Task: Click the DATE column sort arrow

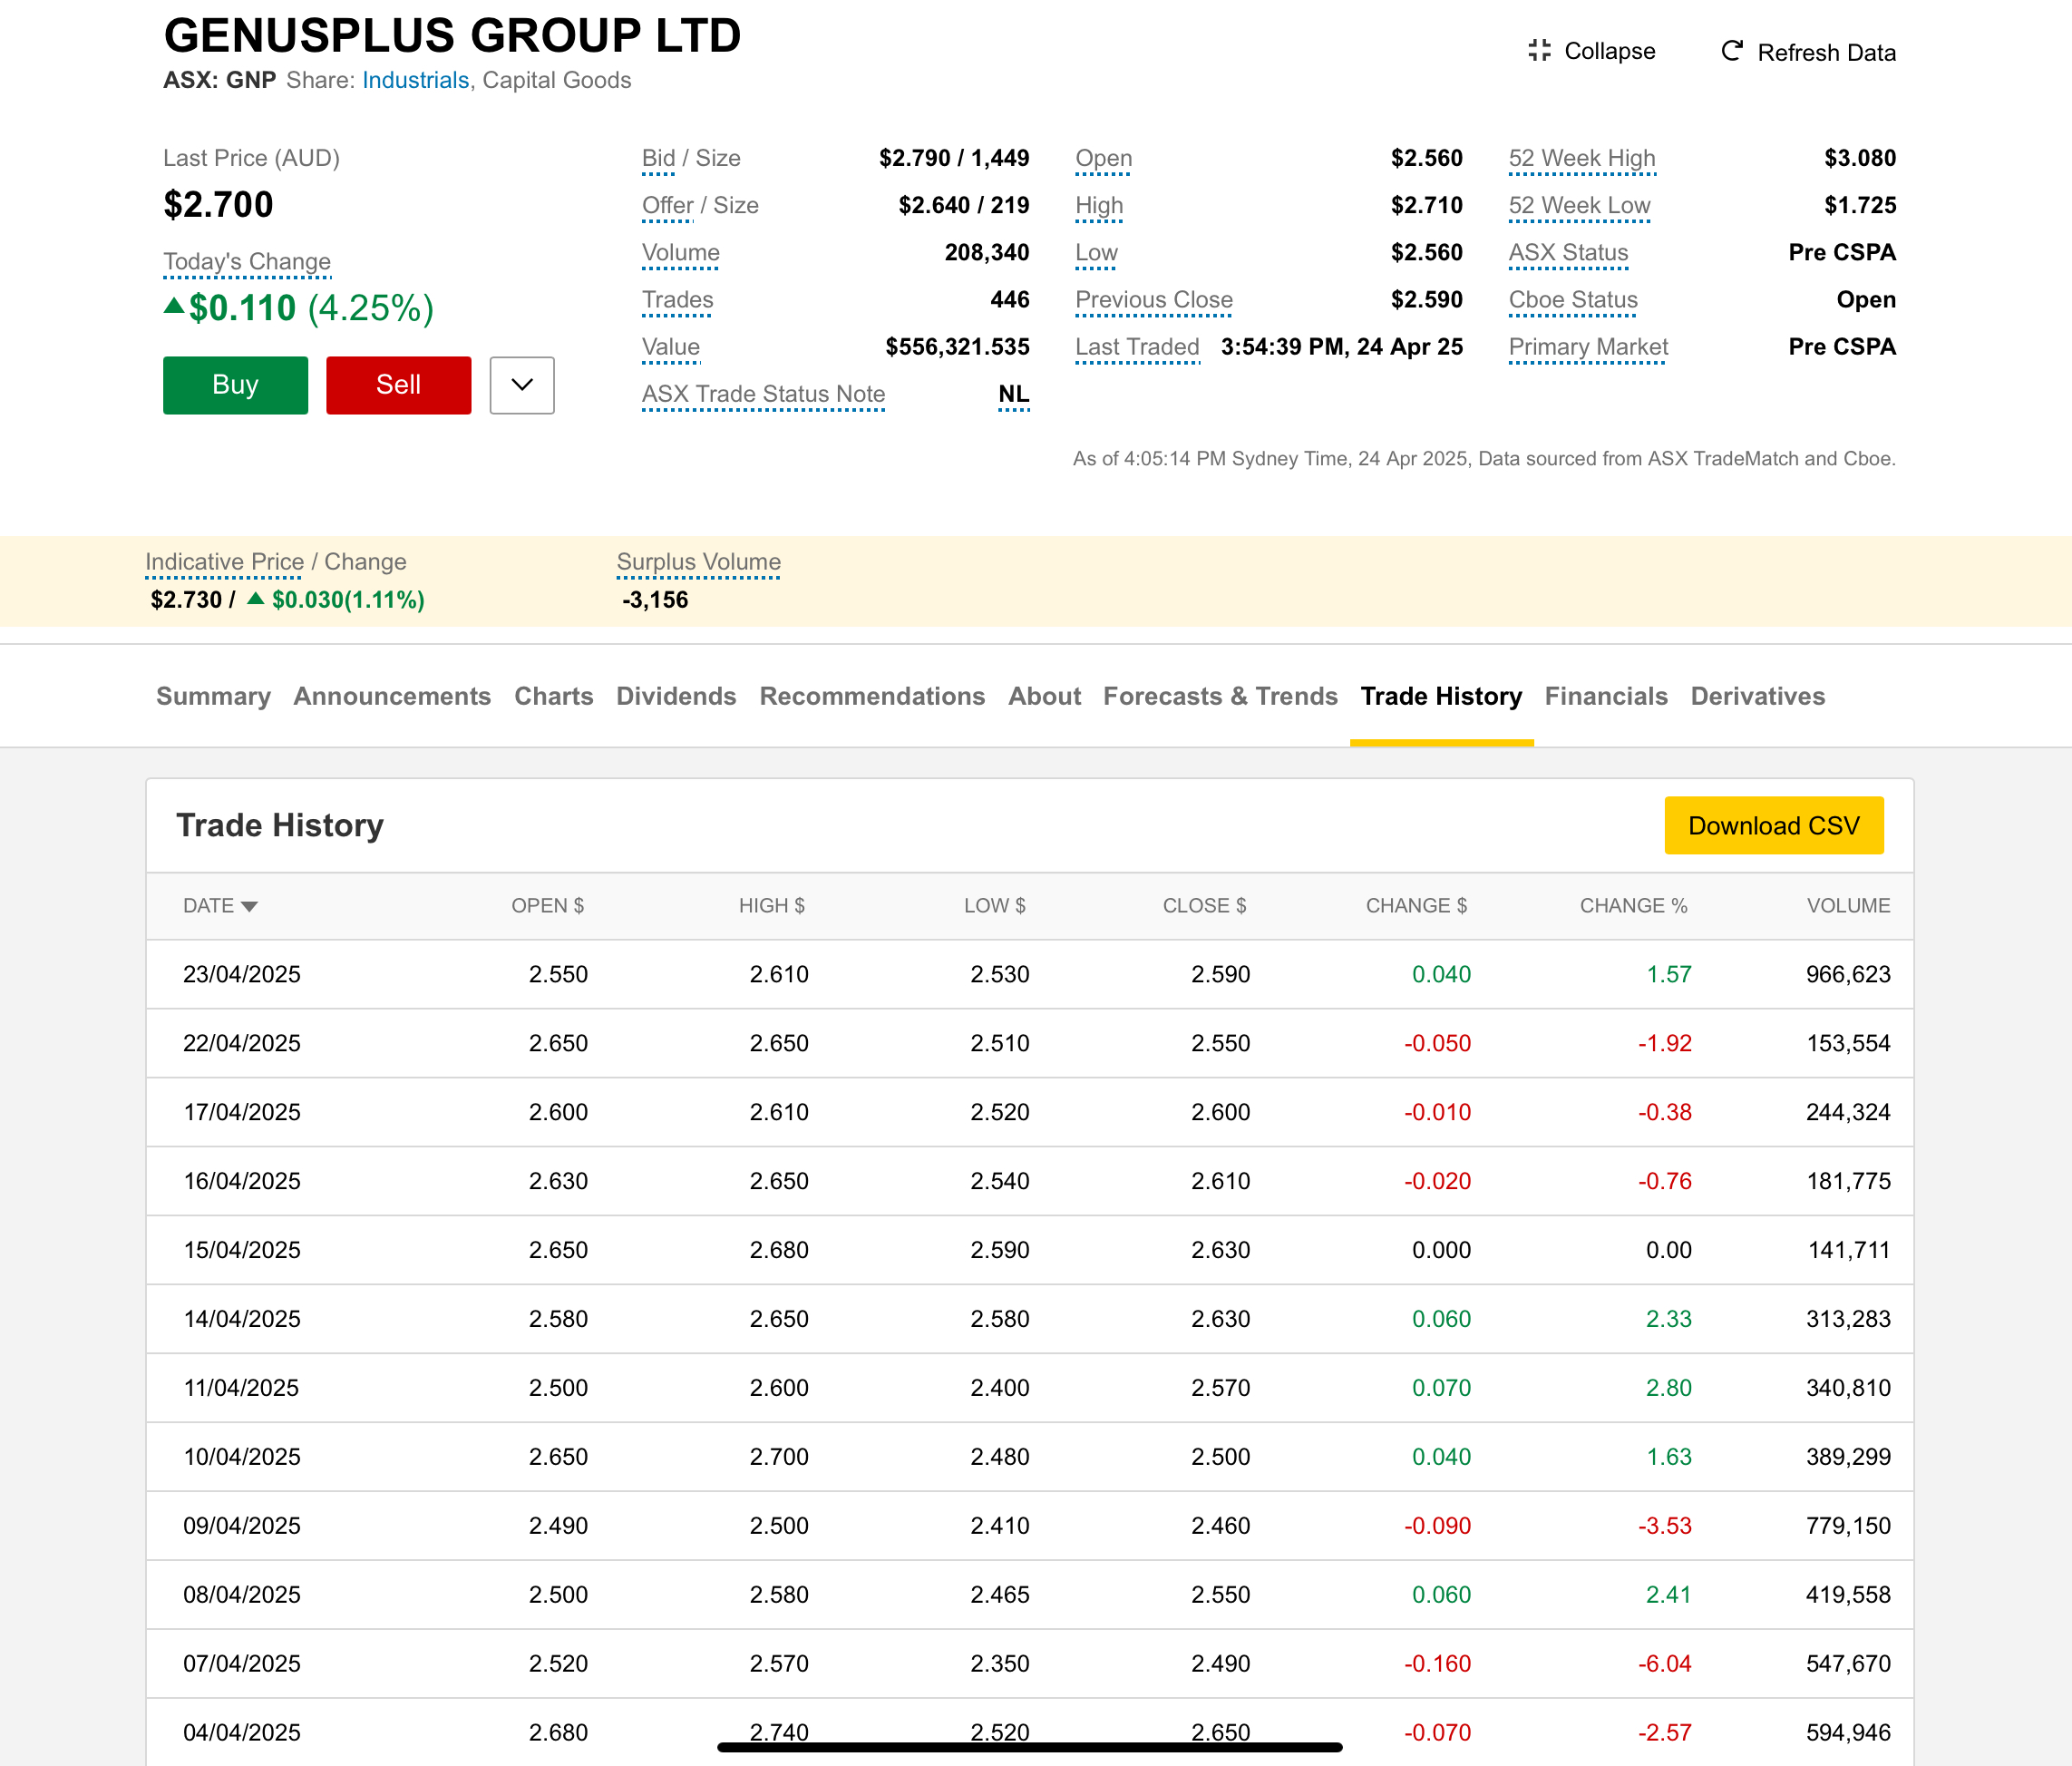Action: tap(249, 906)
